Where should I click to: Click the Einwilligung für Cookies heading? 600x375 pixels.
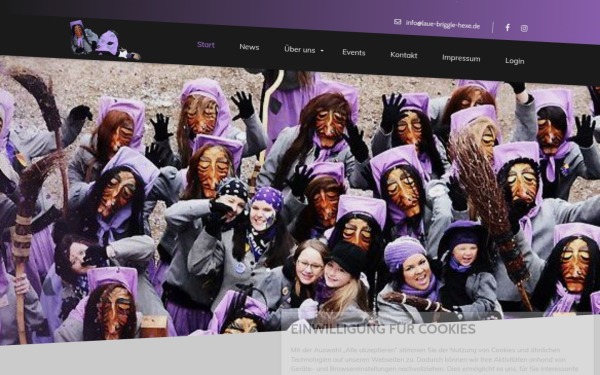[383, 329]
